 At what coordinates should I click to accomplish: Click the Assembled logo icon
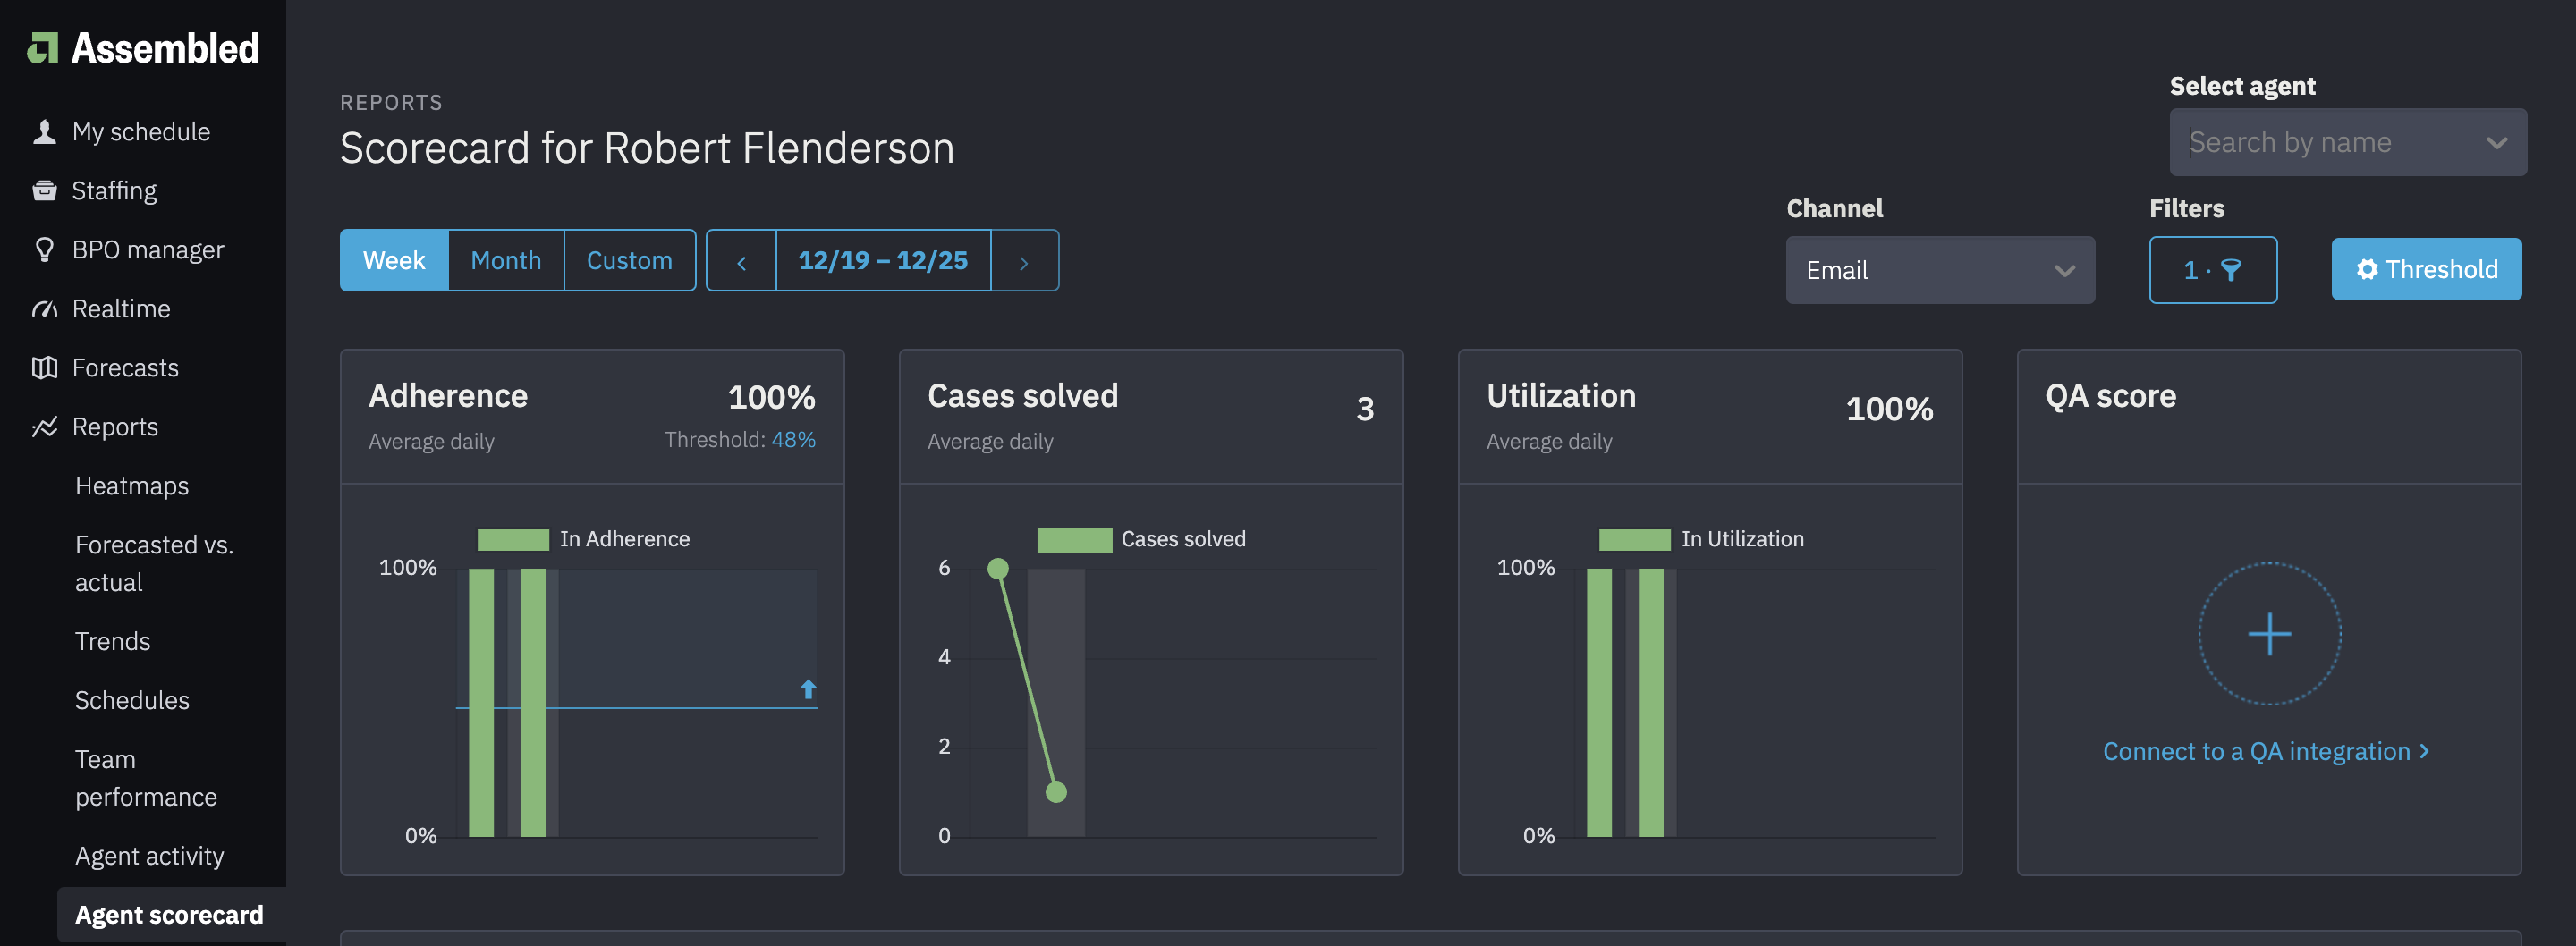pyautogui.click(x=43, y=48)
